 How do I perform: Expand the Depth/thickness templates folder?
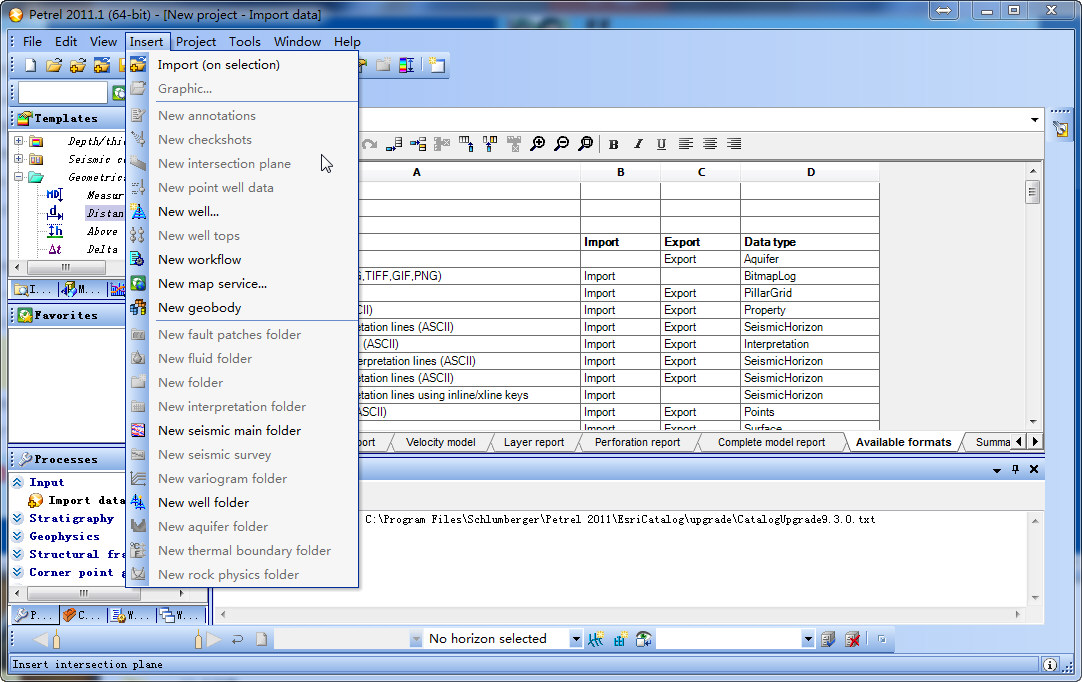(19, 141)
